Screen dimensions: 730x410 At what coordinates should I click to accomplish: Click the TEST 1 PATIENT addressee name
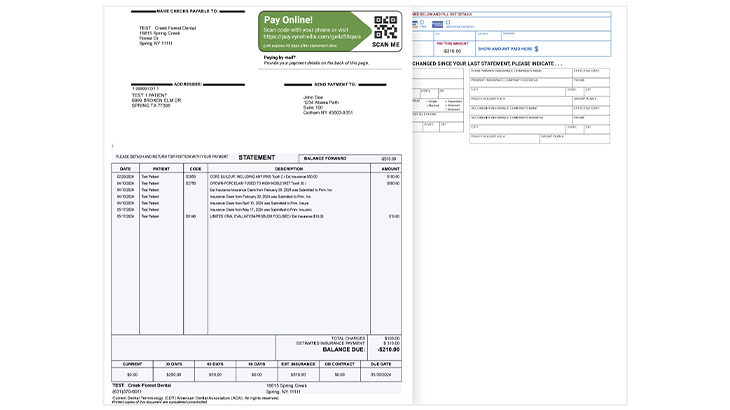tap(149, 95)
